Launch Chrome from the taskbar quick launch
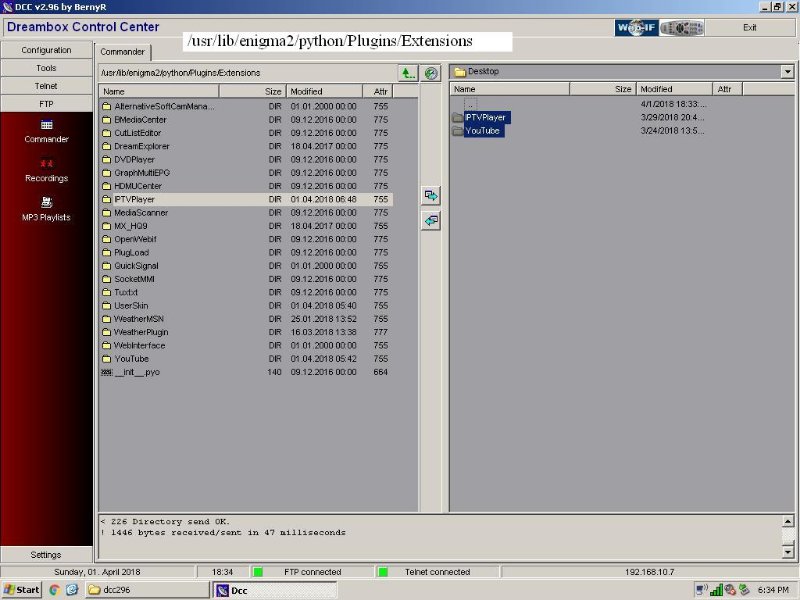 (54, 590)
